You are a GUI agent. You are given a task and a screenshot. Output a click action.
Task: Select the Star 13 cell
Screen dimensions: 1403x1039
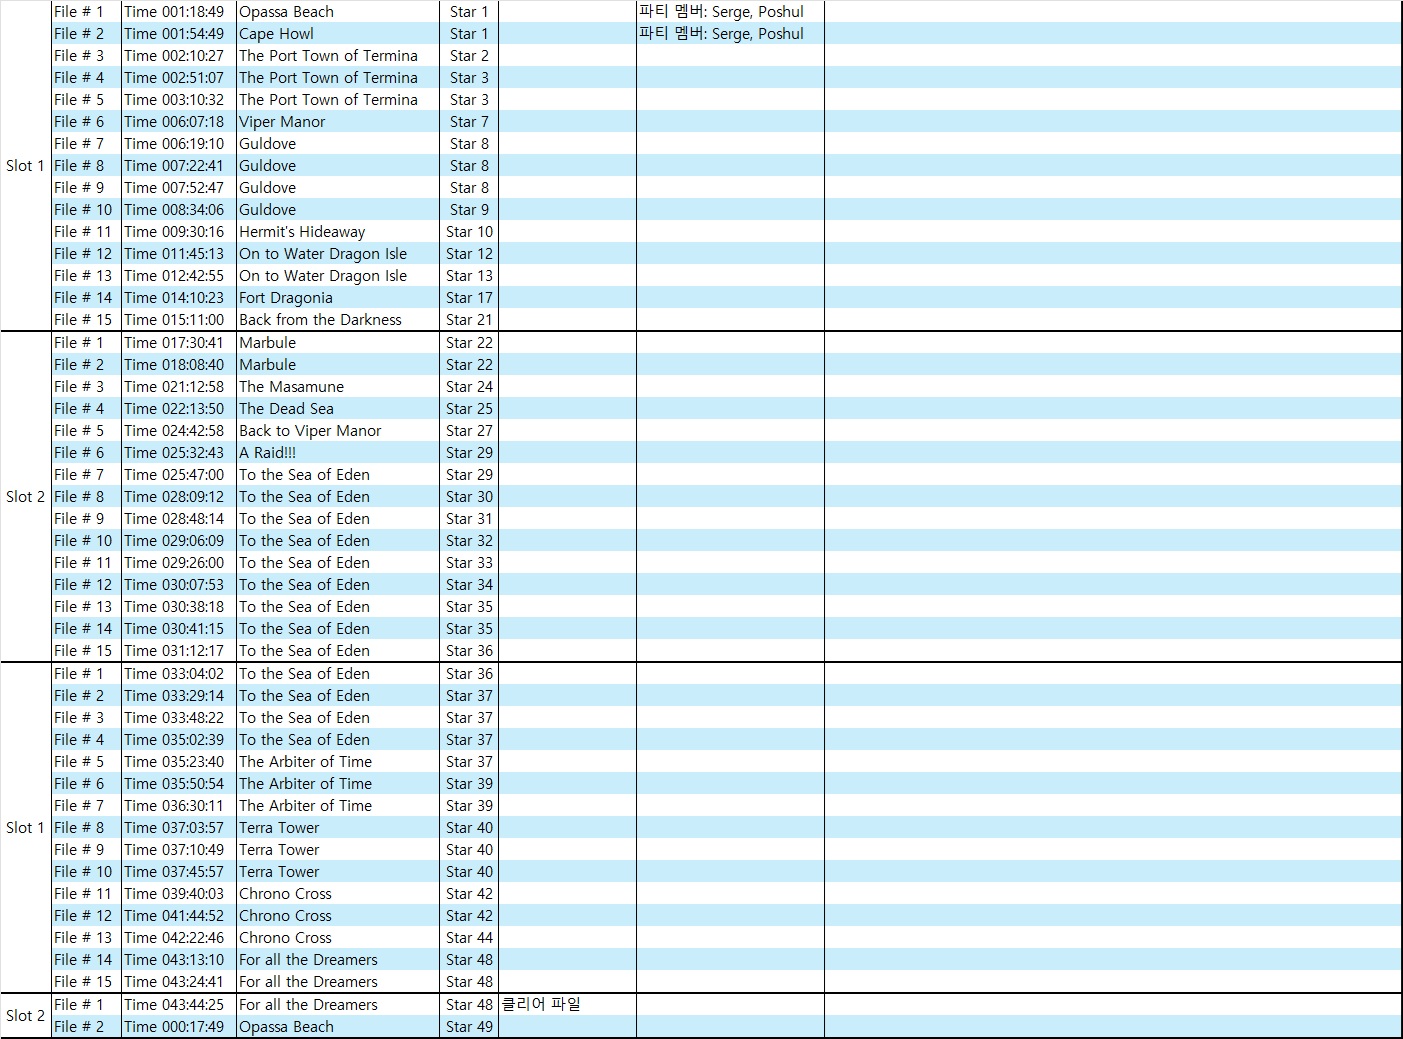[469, 276]
